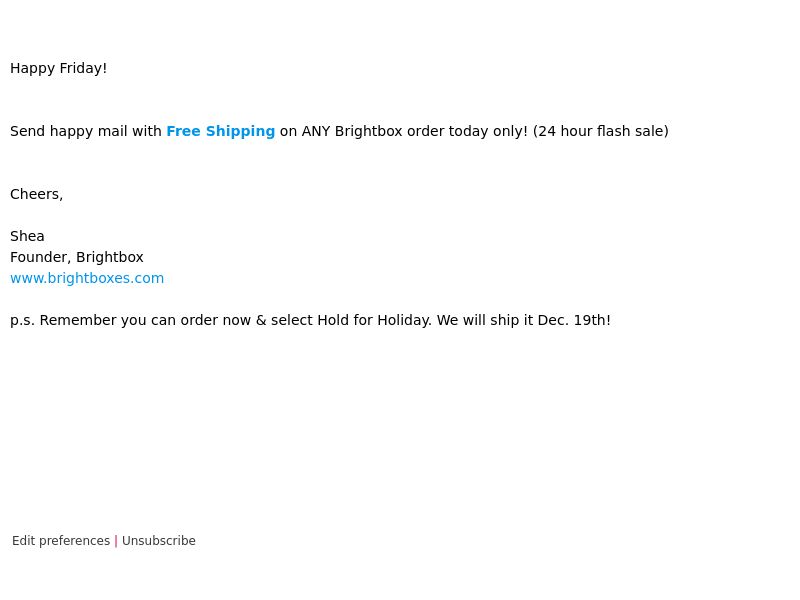Open the Free Shipping link

pos(220,131)
